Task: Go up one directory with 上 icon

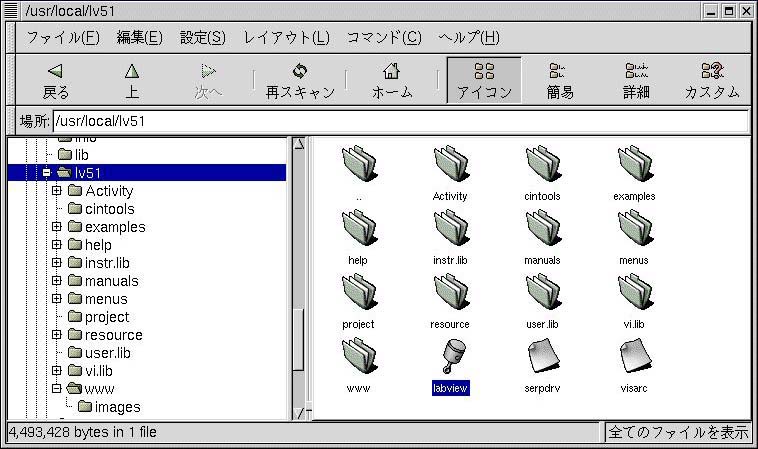Action: (x=132, y=72)
